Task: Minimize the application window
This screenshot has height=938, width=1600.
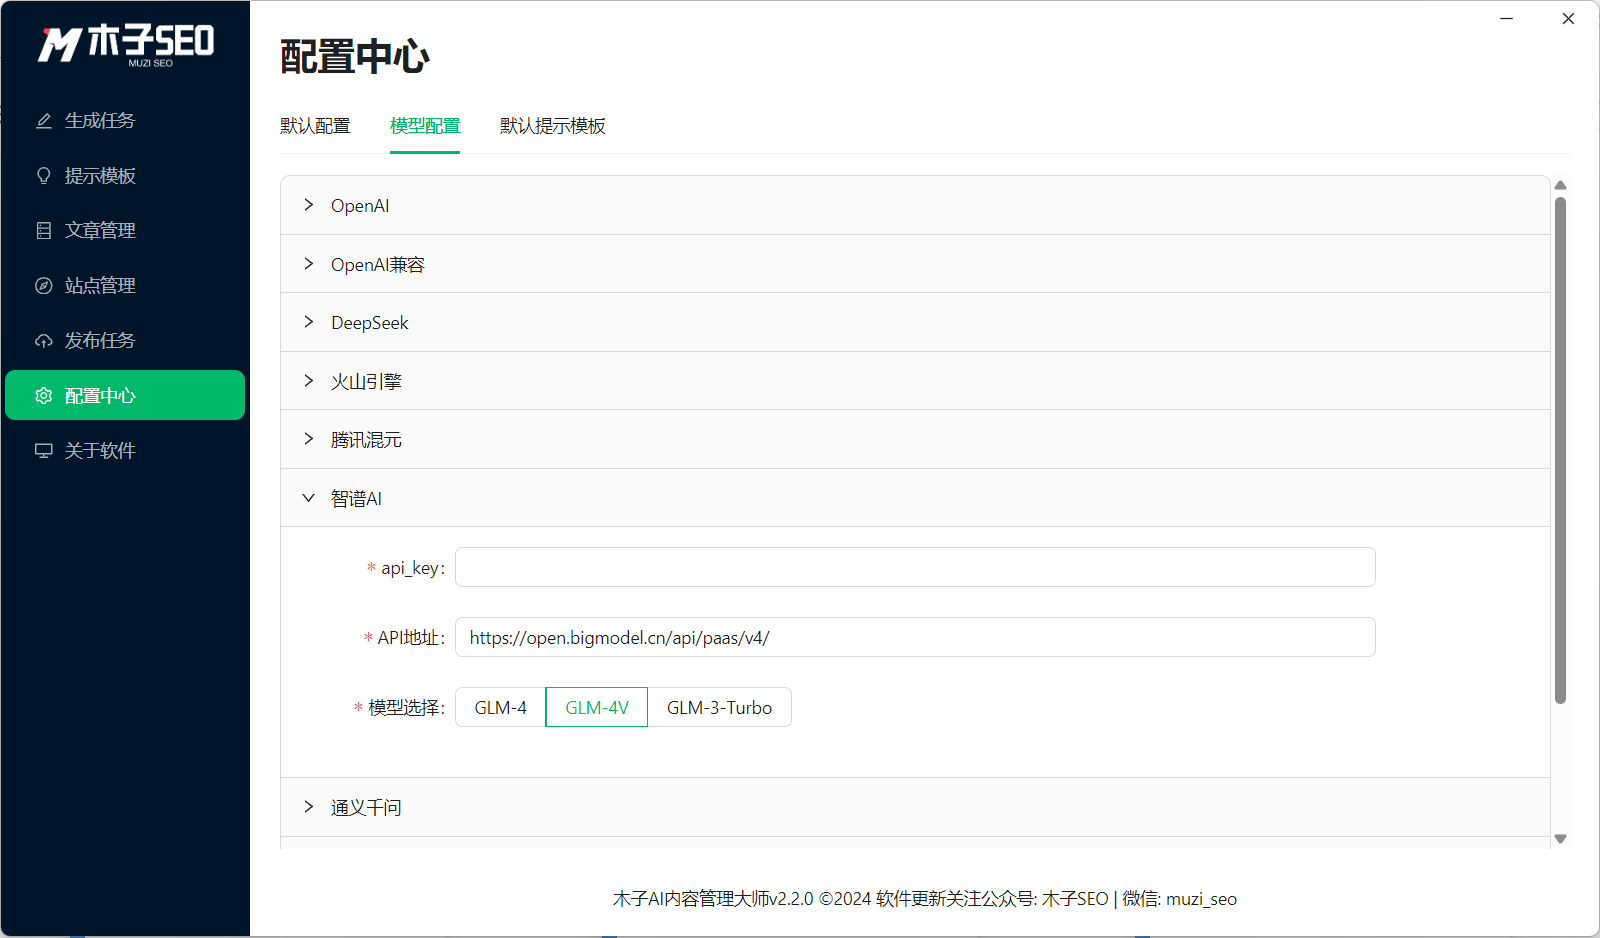Action: [1506, 18]
